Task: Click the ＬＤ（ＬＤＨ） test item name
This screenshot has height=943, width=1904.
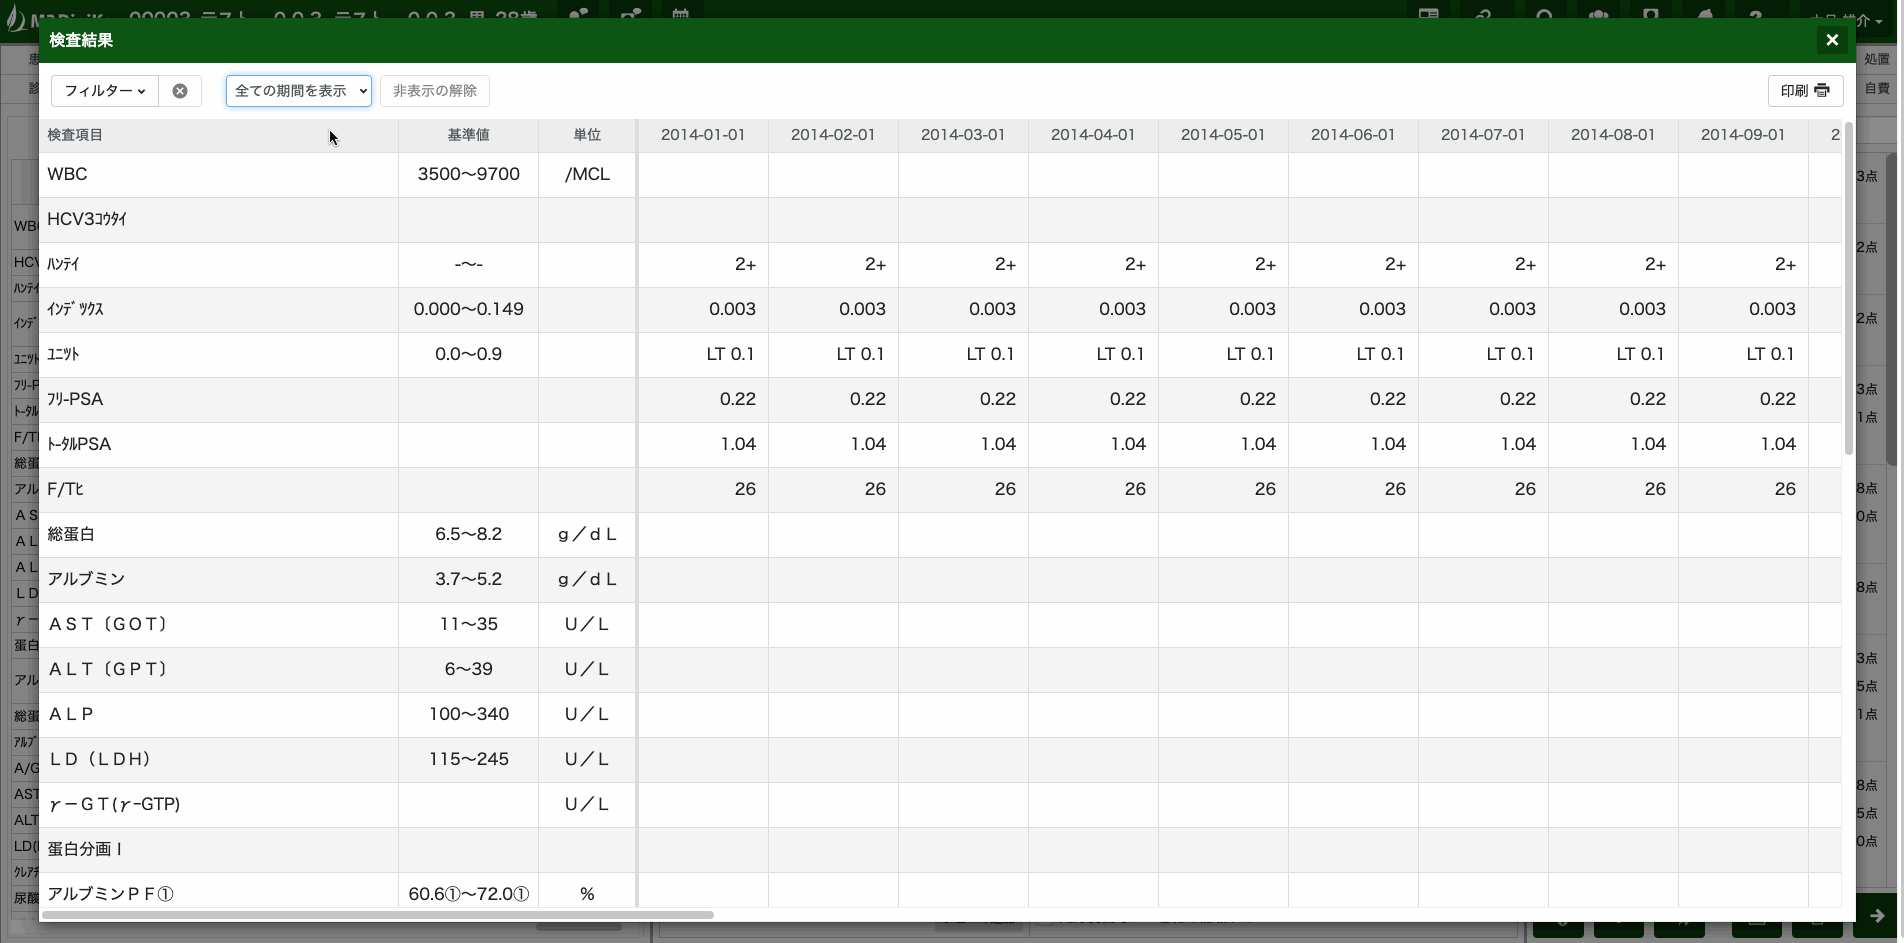Action: coord(100,759)
